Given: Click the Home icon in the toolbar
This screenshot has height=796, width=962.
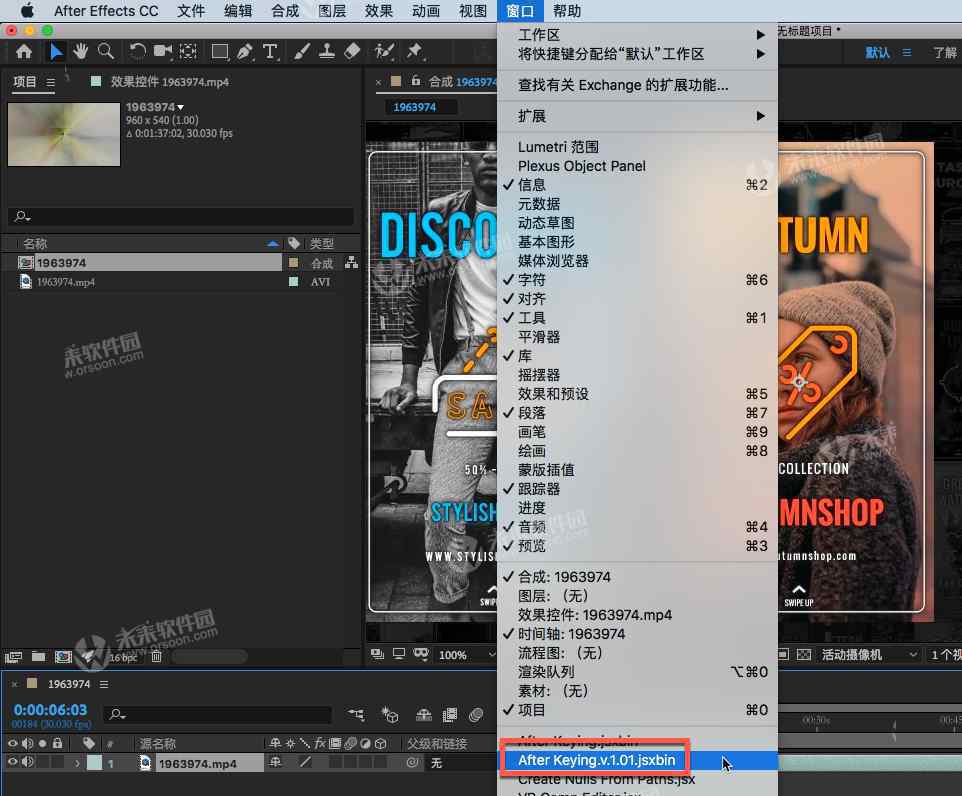Looking at the screenshot, I should coord(24,52).
